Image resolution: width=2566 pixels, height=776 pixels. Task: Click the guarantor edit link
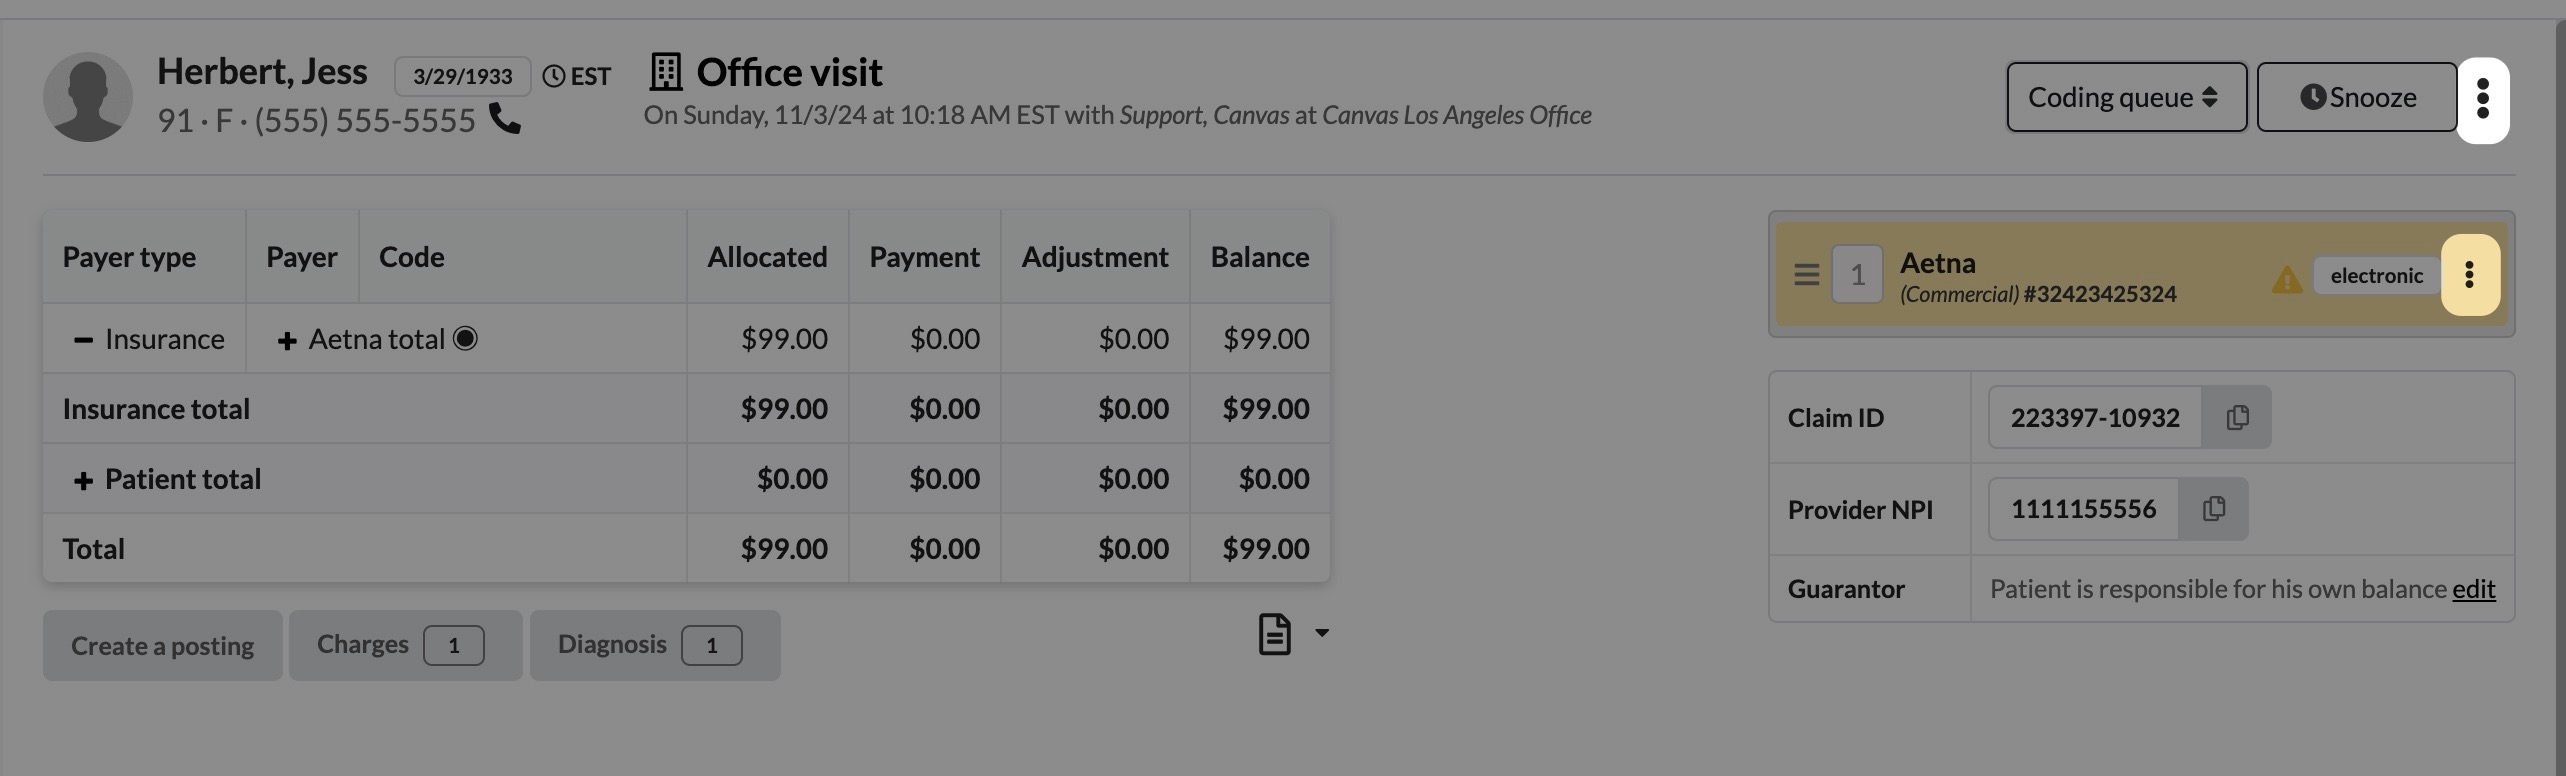tap(2473, 589)
